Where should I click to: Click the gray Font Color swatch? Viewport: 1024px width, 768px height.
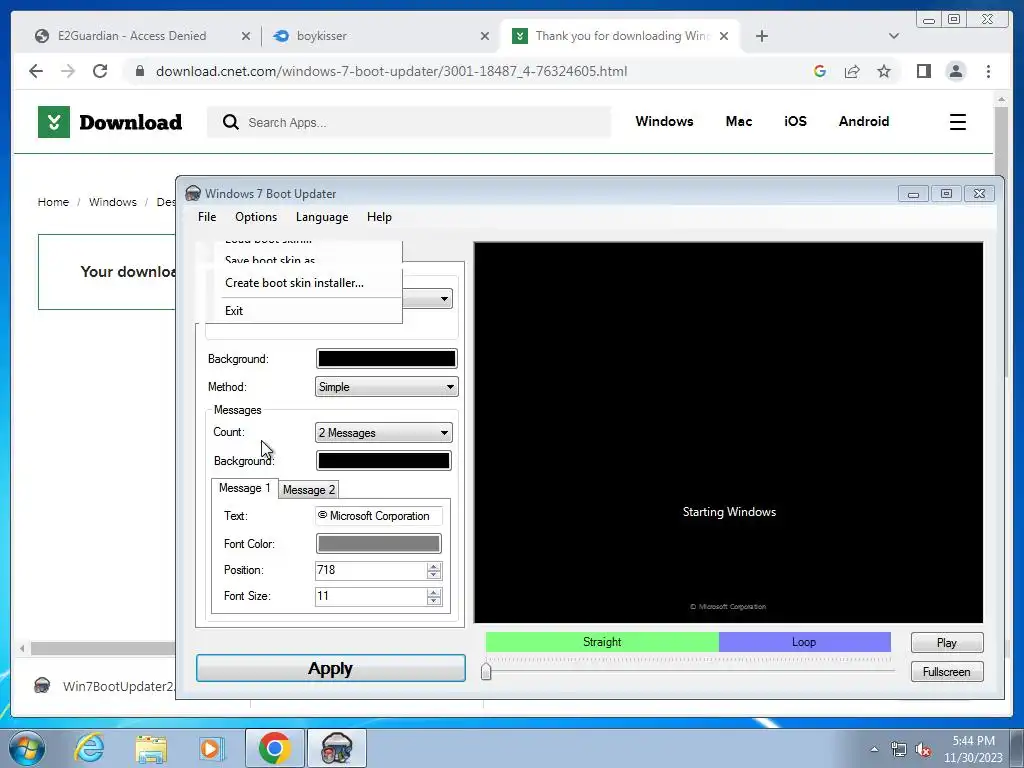pos(378,543)
